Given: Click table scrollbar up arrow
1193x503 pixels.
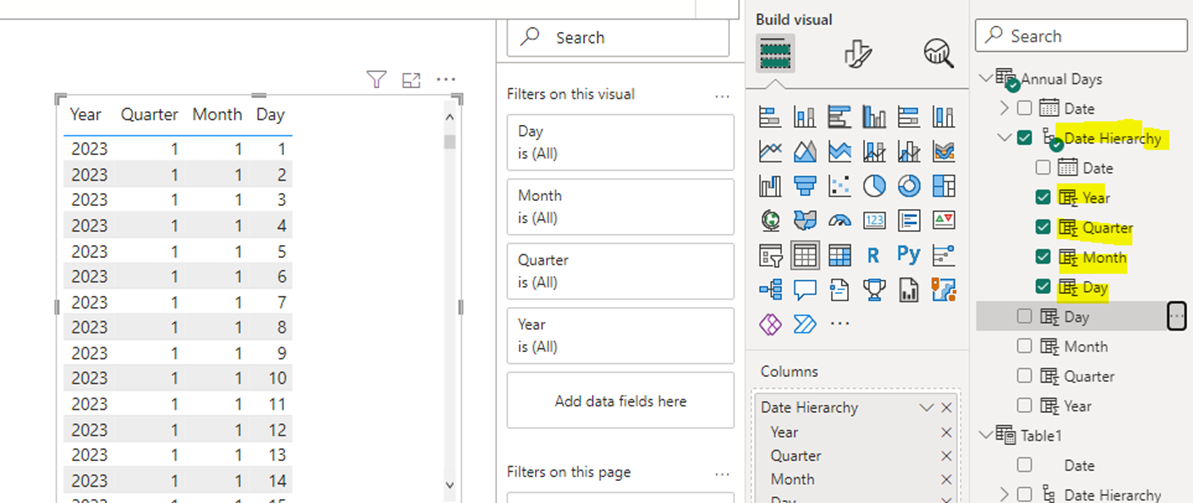Looking at the screenshot, I should click(449, 117).
